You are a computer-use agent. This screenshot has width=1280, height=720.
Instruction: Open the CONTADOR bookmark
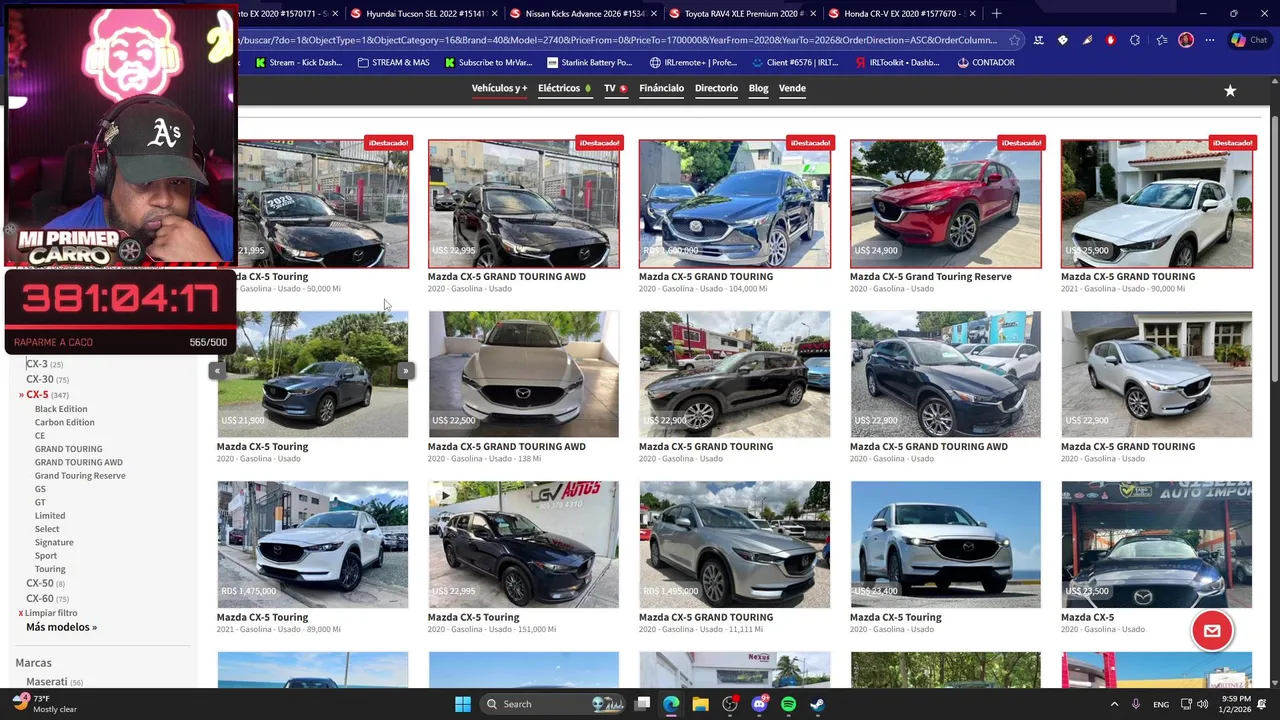point(986,62)
